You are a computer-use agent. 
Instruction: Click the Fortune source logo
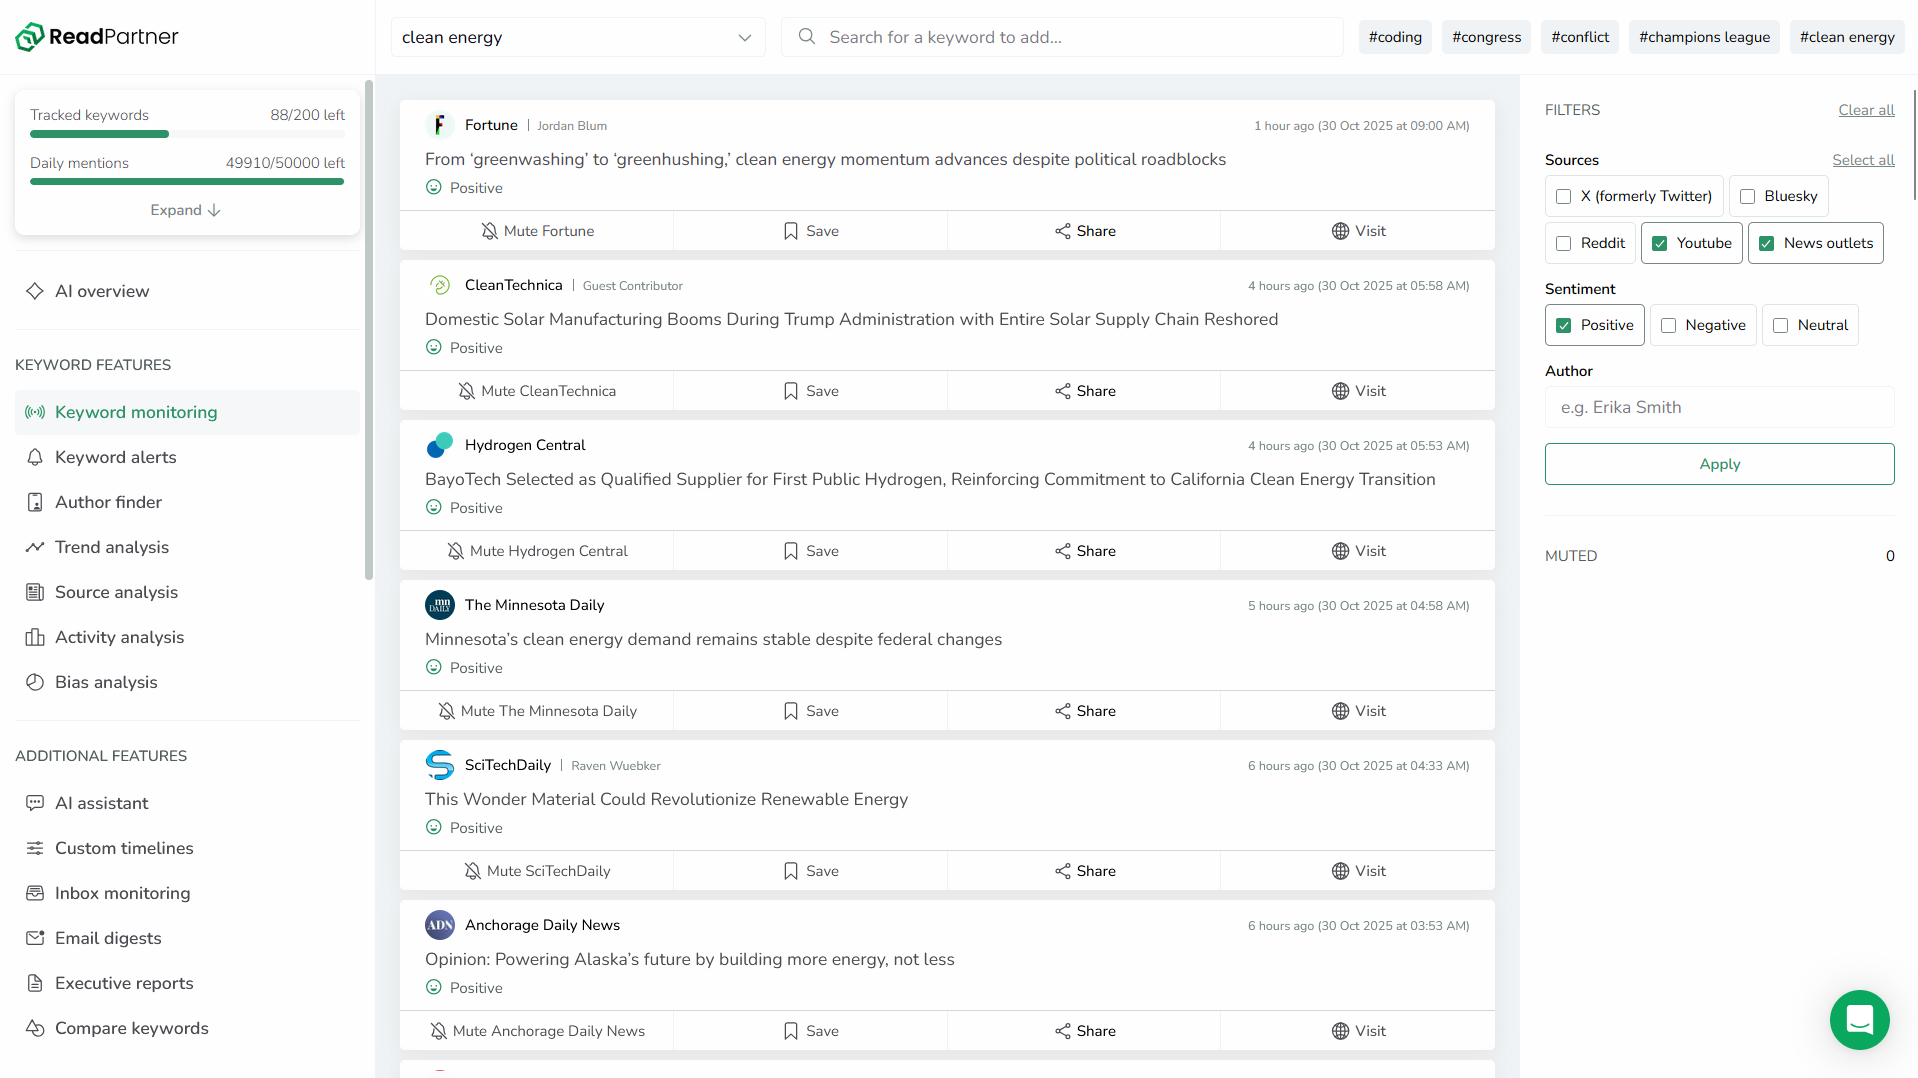click(x=440, y=125)
